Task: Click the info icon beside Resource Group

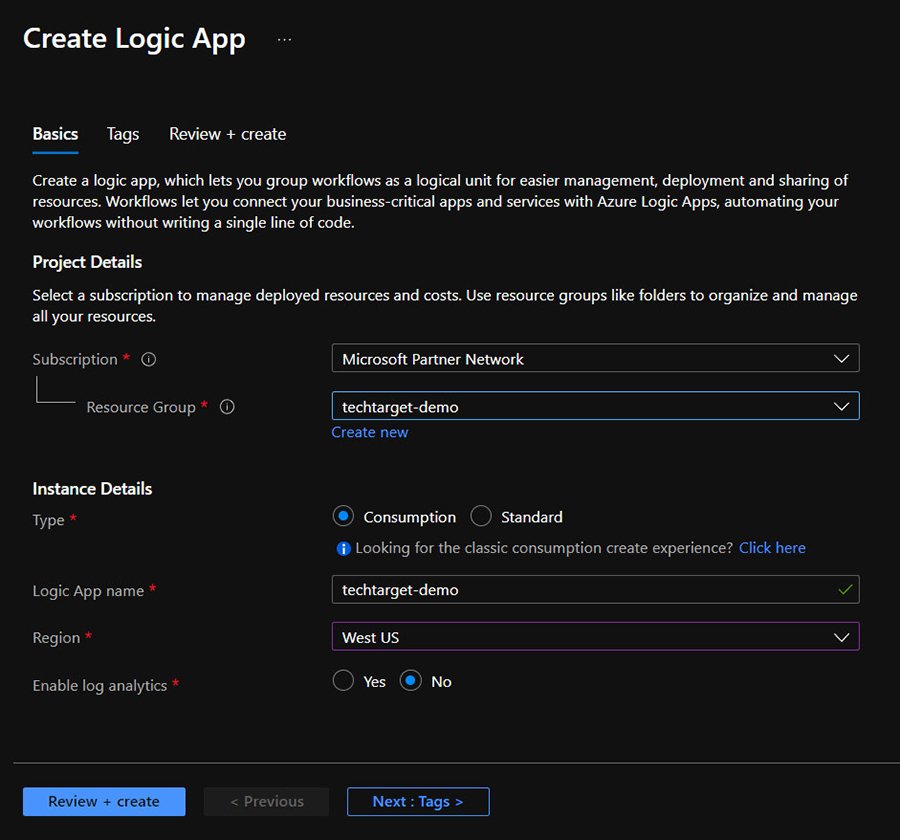Action: click(227, 407)
